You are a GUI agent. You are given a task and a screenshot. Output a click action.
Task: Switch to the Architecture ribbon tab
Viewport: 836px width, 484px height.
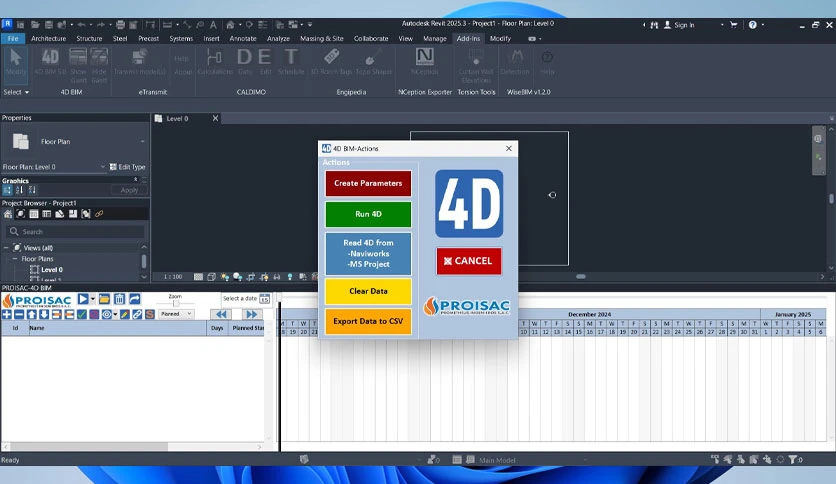tap(49, 38)
